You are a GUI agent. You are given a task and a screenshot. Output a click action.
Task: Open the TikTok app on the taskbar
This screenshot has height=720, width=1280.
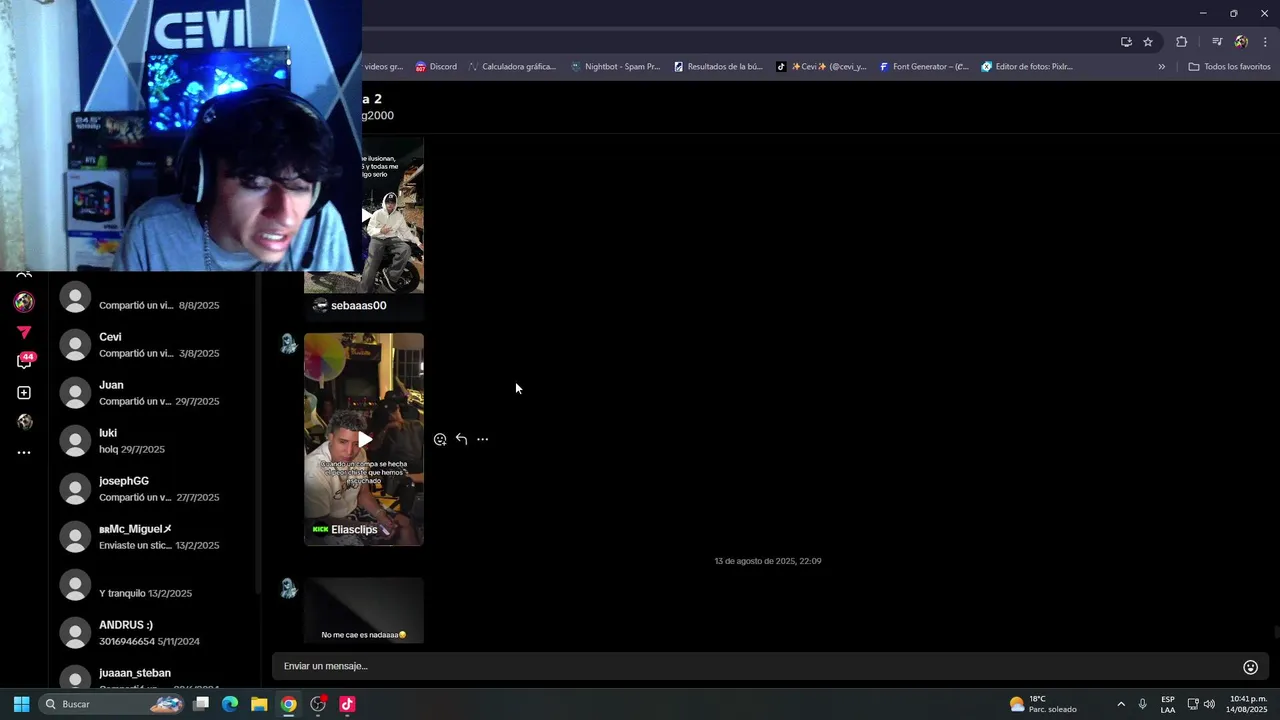click(x=347, y=704)
